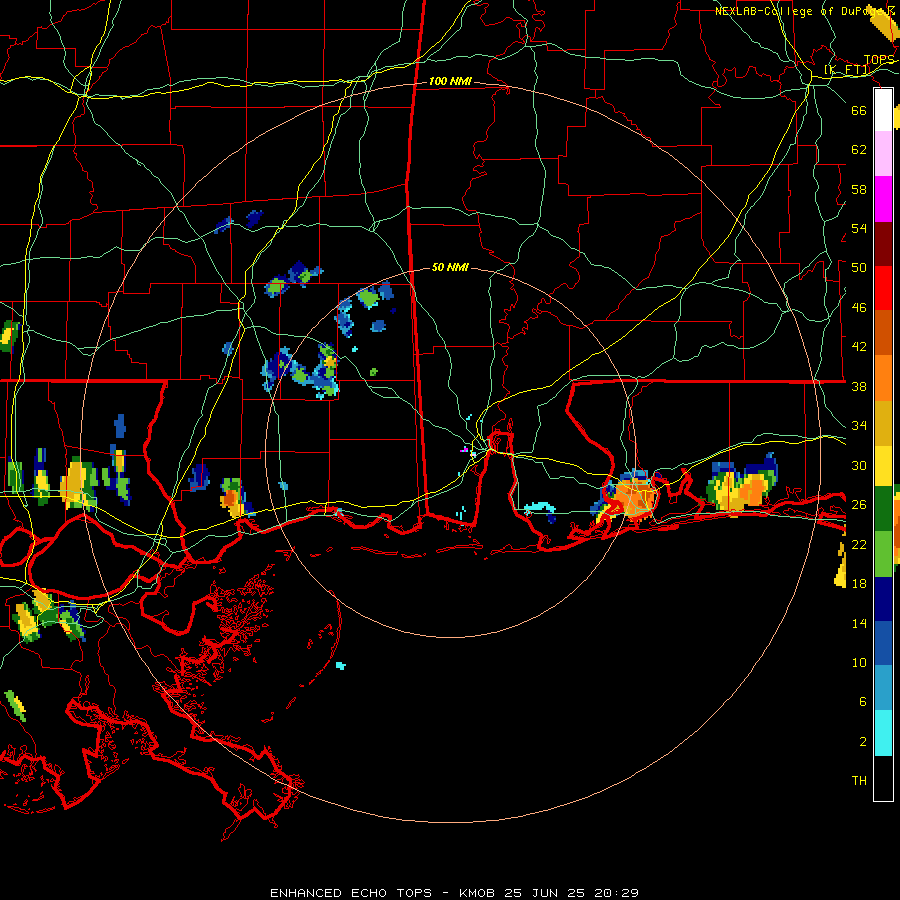
Task: Click the NEXLAB-College of DuPage credit text
Action: [x=804, y=11]
